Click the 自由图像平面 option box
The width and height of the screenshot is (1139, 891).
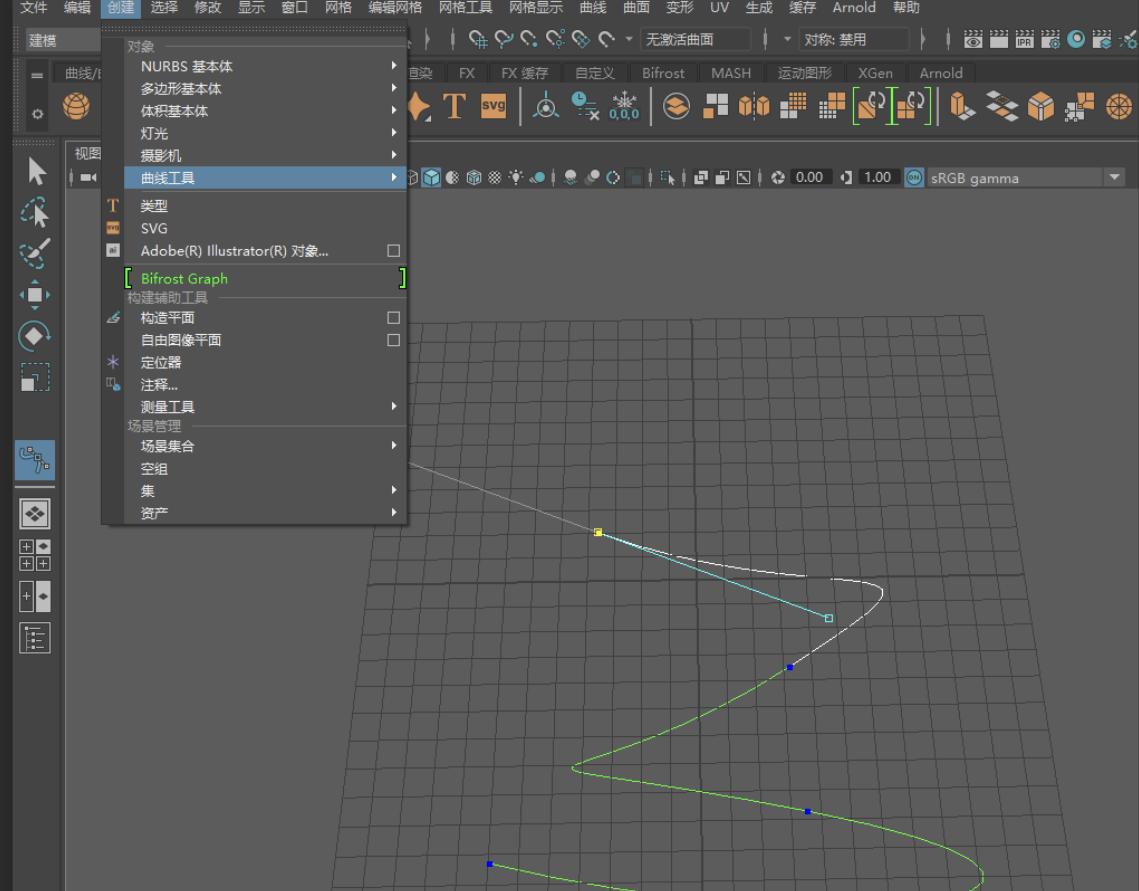click(393, 340)
